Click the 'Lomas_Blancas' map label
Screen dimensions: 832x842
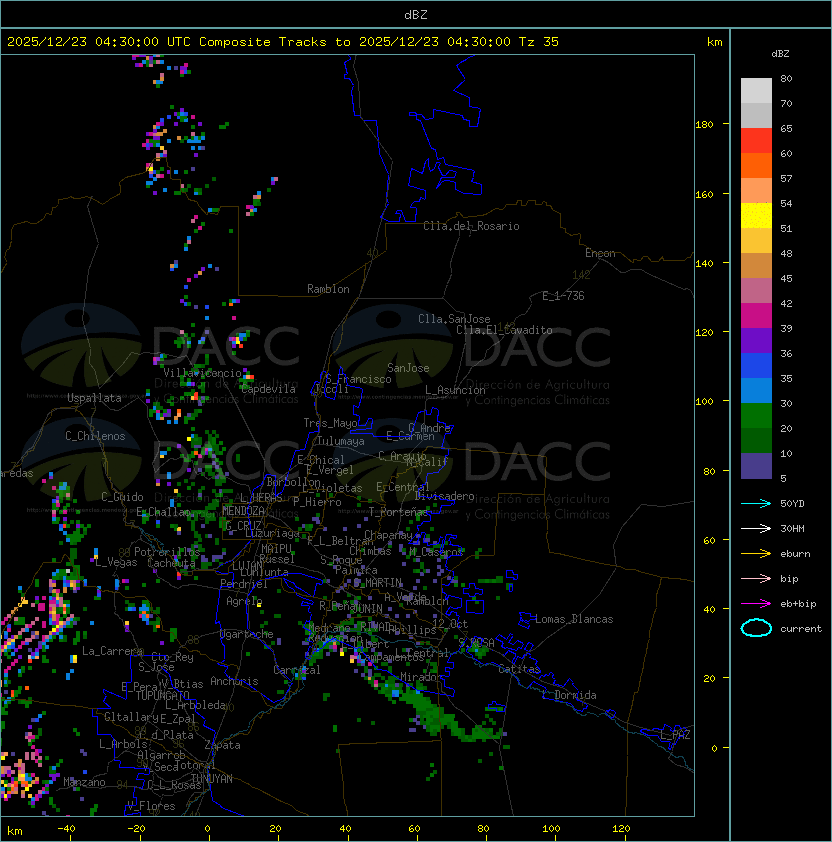tap(574, 619)
